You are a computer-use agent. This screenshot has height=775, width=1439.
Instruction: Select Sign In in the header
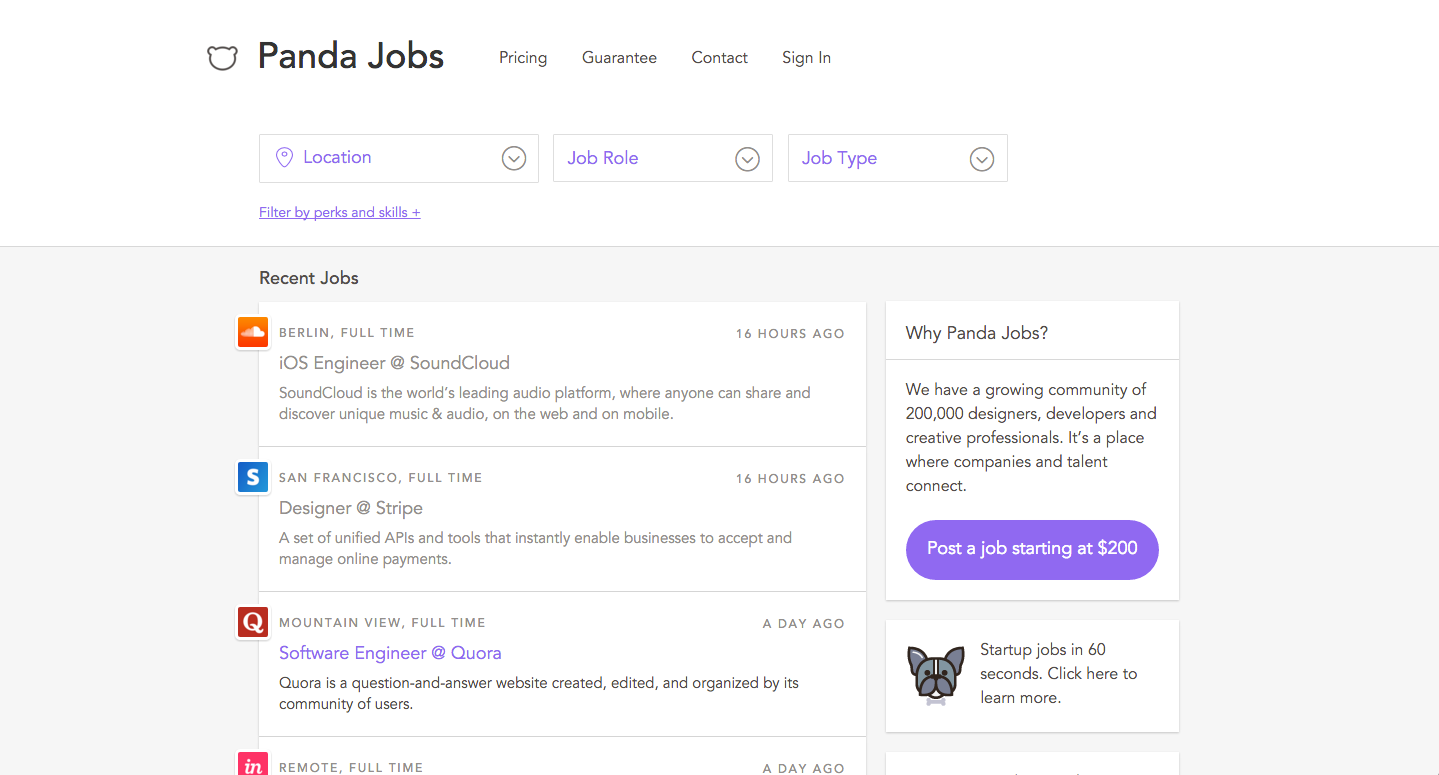pos(806,58)
